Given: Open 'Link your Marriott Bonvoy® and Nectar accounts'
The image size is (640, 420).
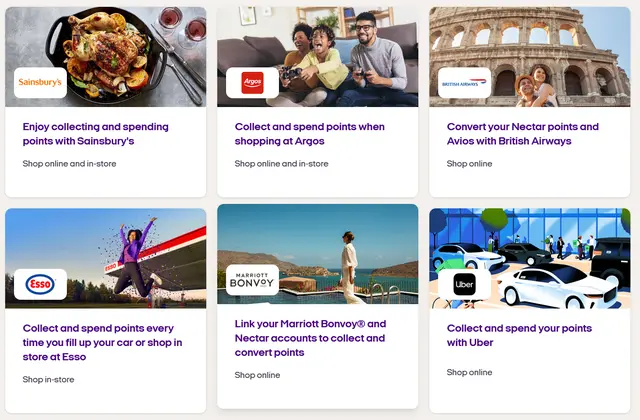Looking at the screenshot, I should pyautogui.click(x=310, y=338).
